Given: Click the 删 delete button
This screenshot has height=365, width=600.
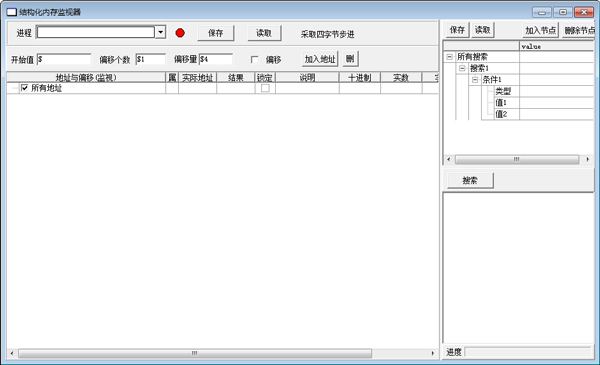Looking at the screenshot, I should click(350, 59).
